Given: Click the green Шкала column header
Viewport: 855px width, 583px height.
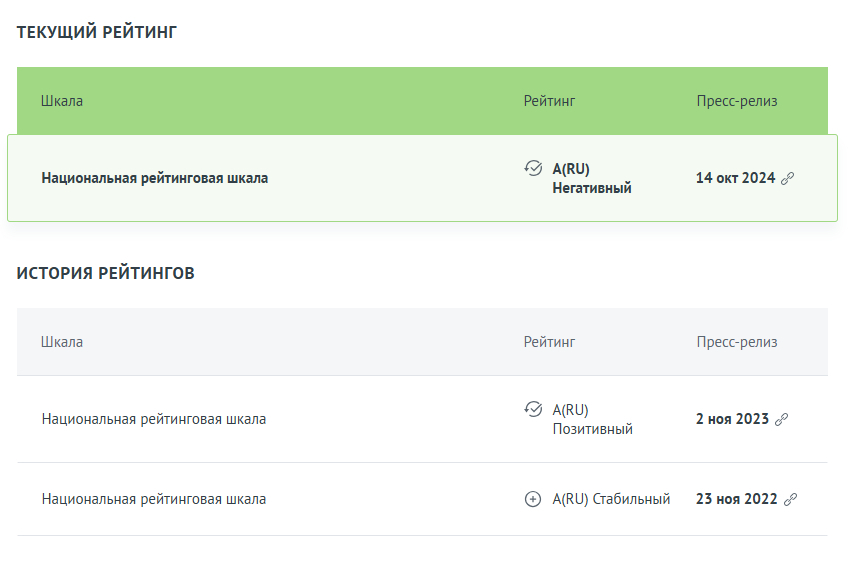Looking at the screenshot, I should tap(62, 101).
